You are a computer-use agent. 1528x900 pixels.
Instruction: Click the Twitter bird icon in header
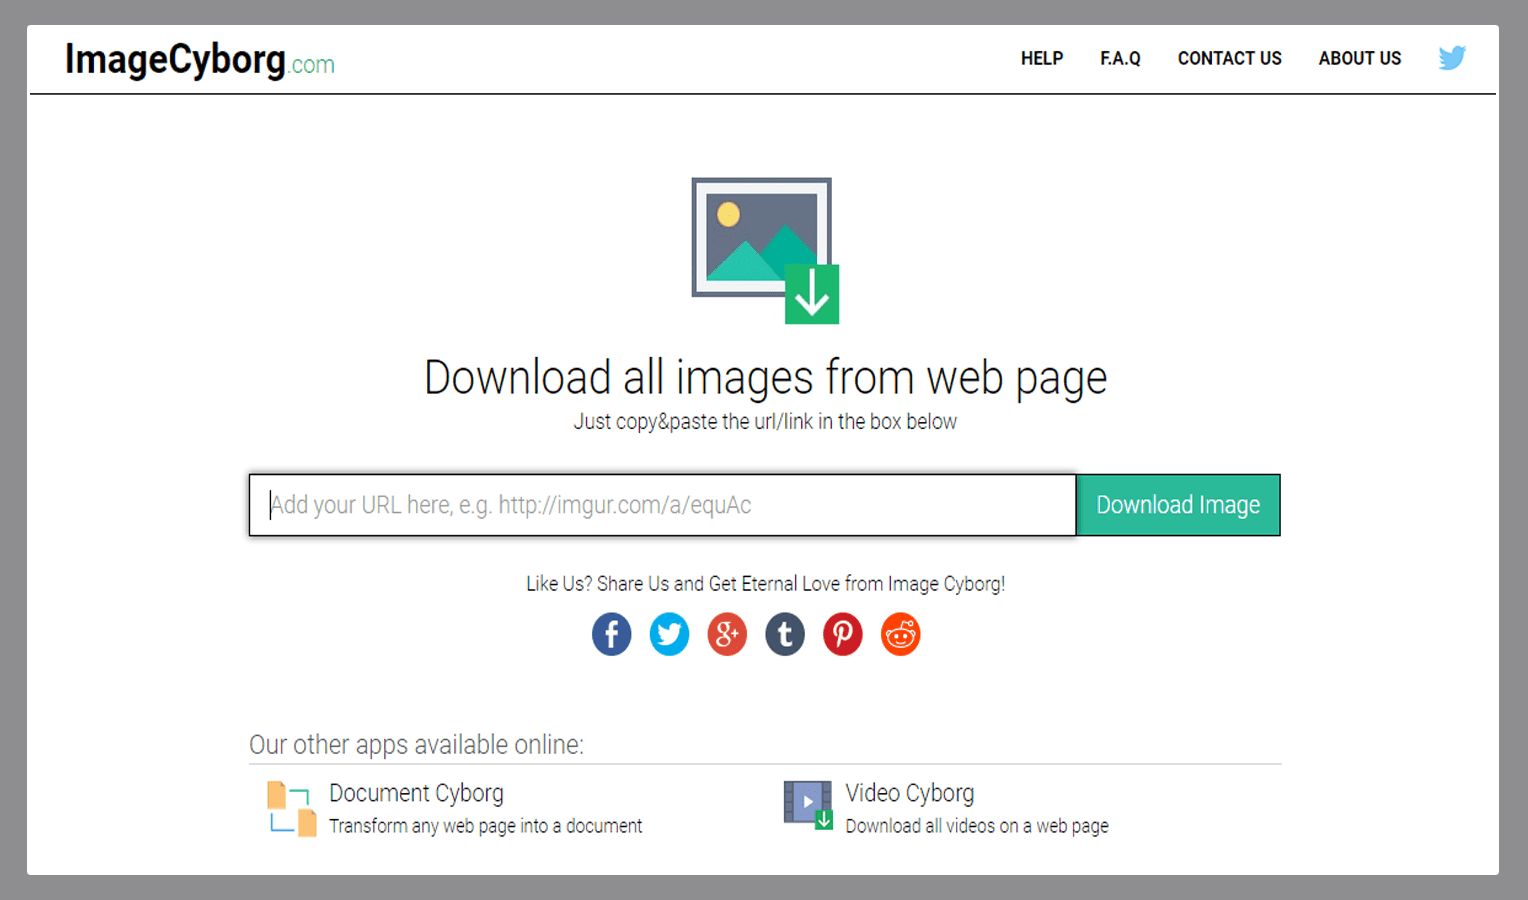coord(1452,58)
